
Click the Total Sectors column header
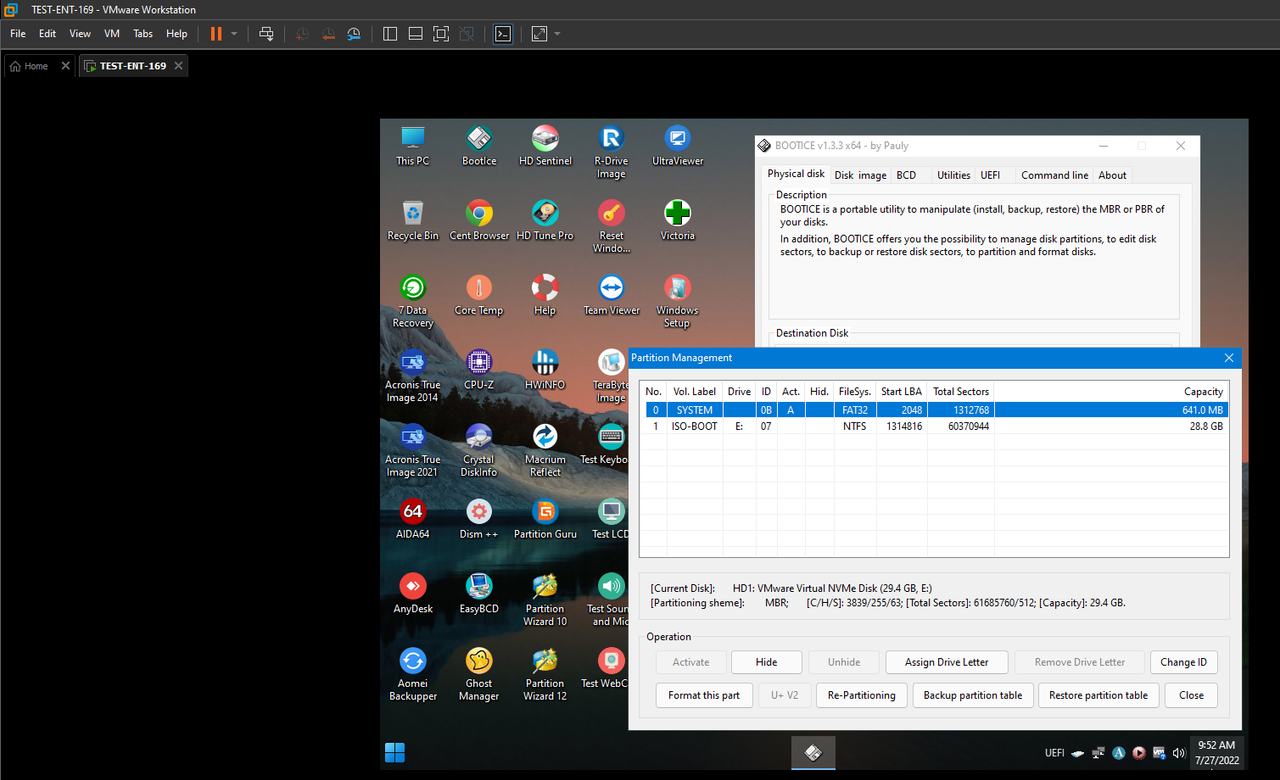click(x=960, y=391)
